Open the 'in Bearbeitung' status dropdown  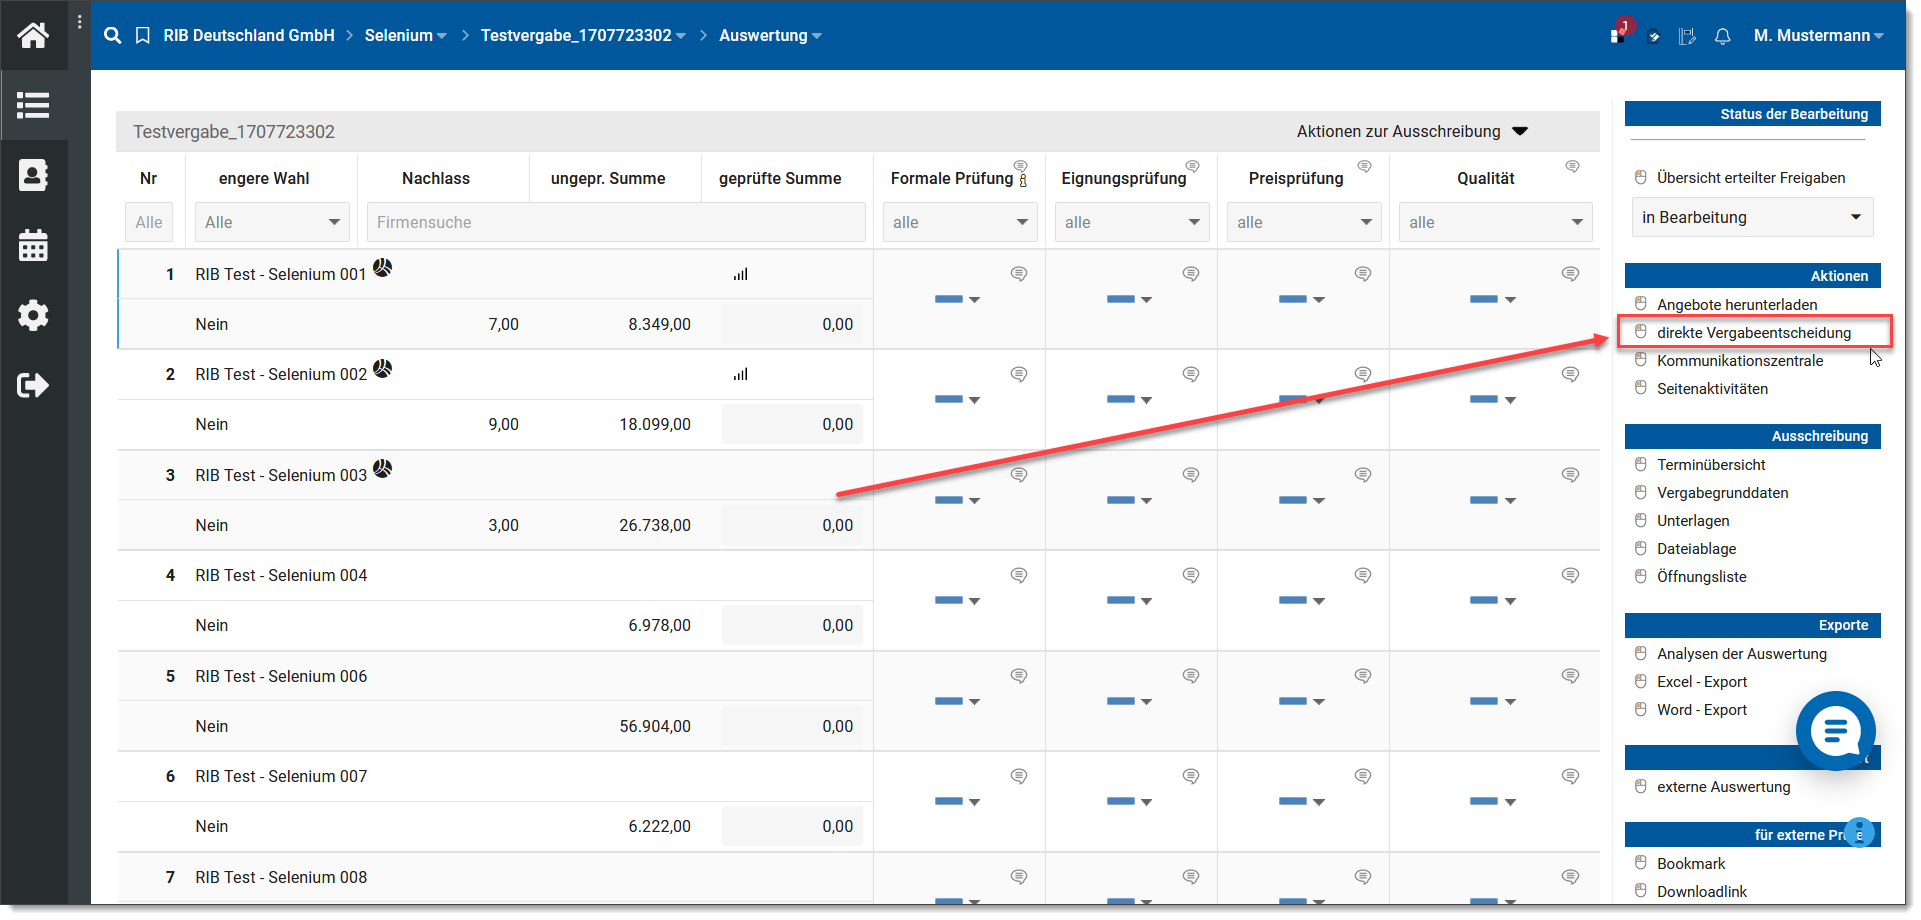[x=1752, y=217]
